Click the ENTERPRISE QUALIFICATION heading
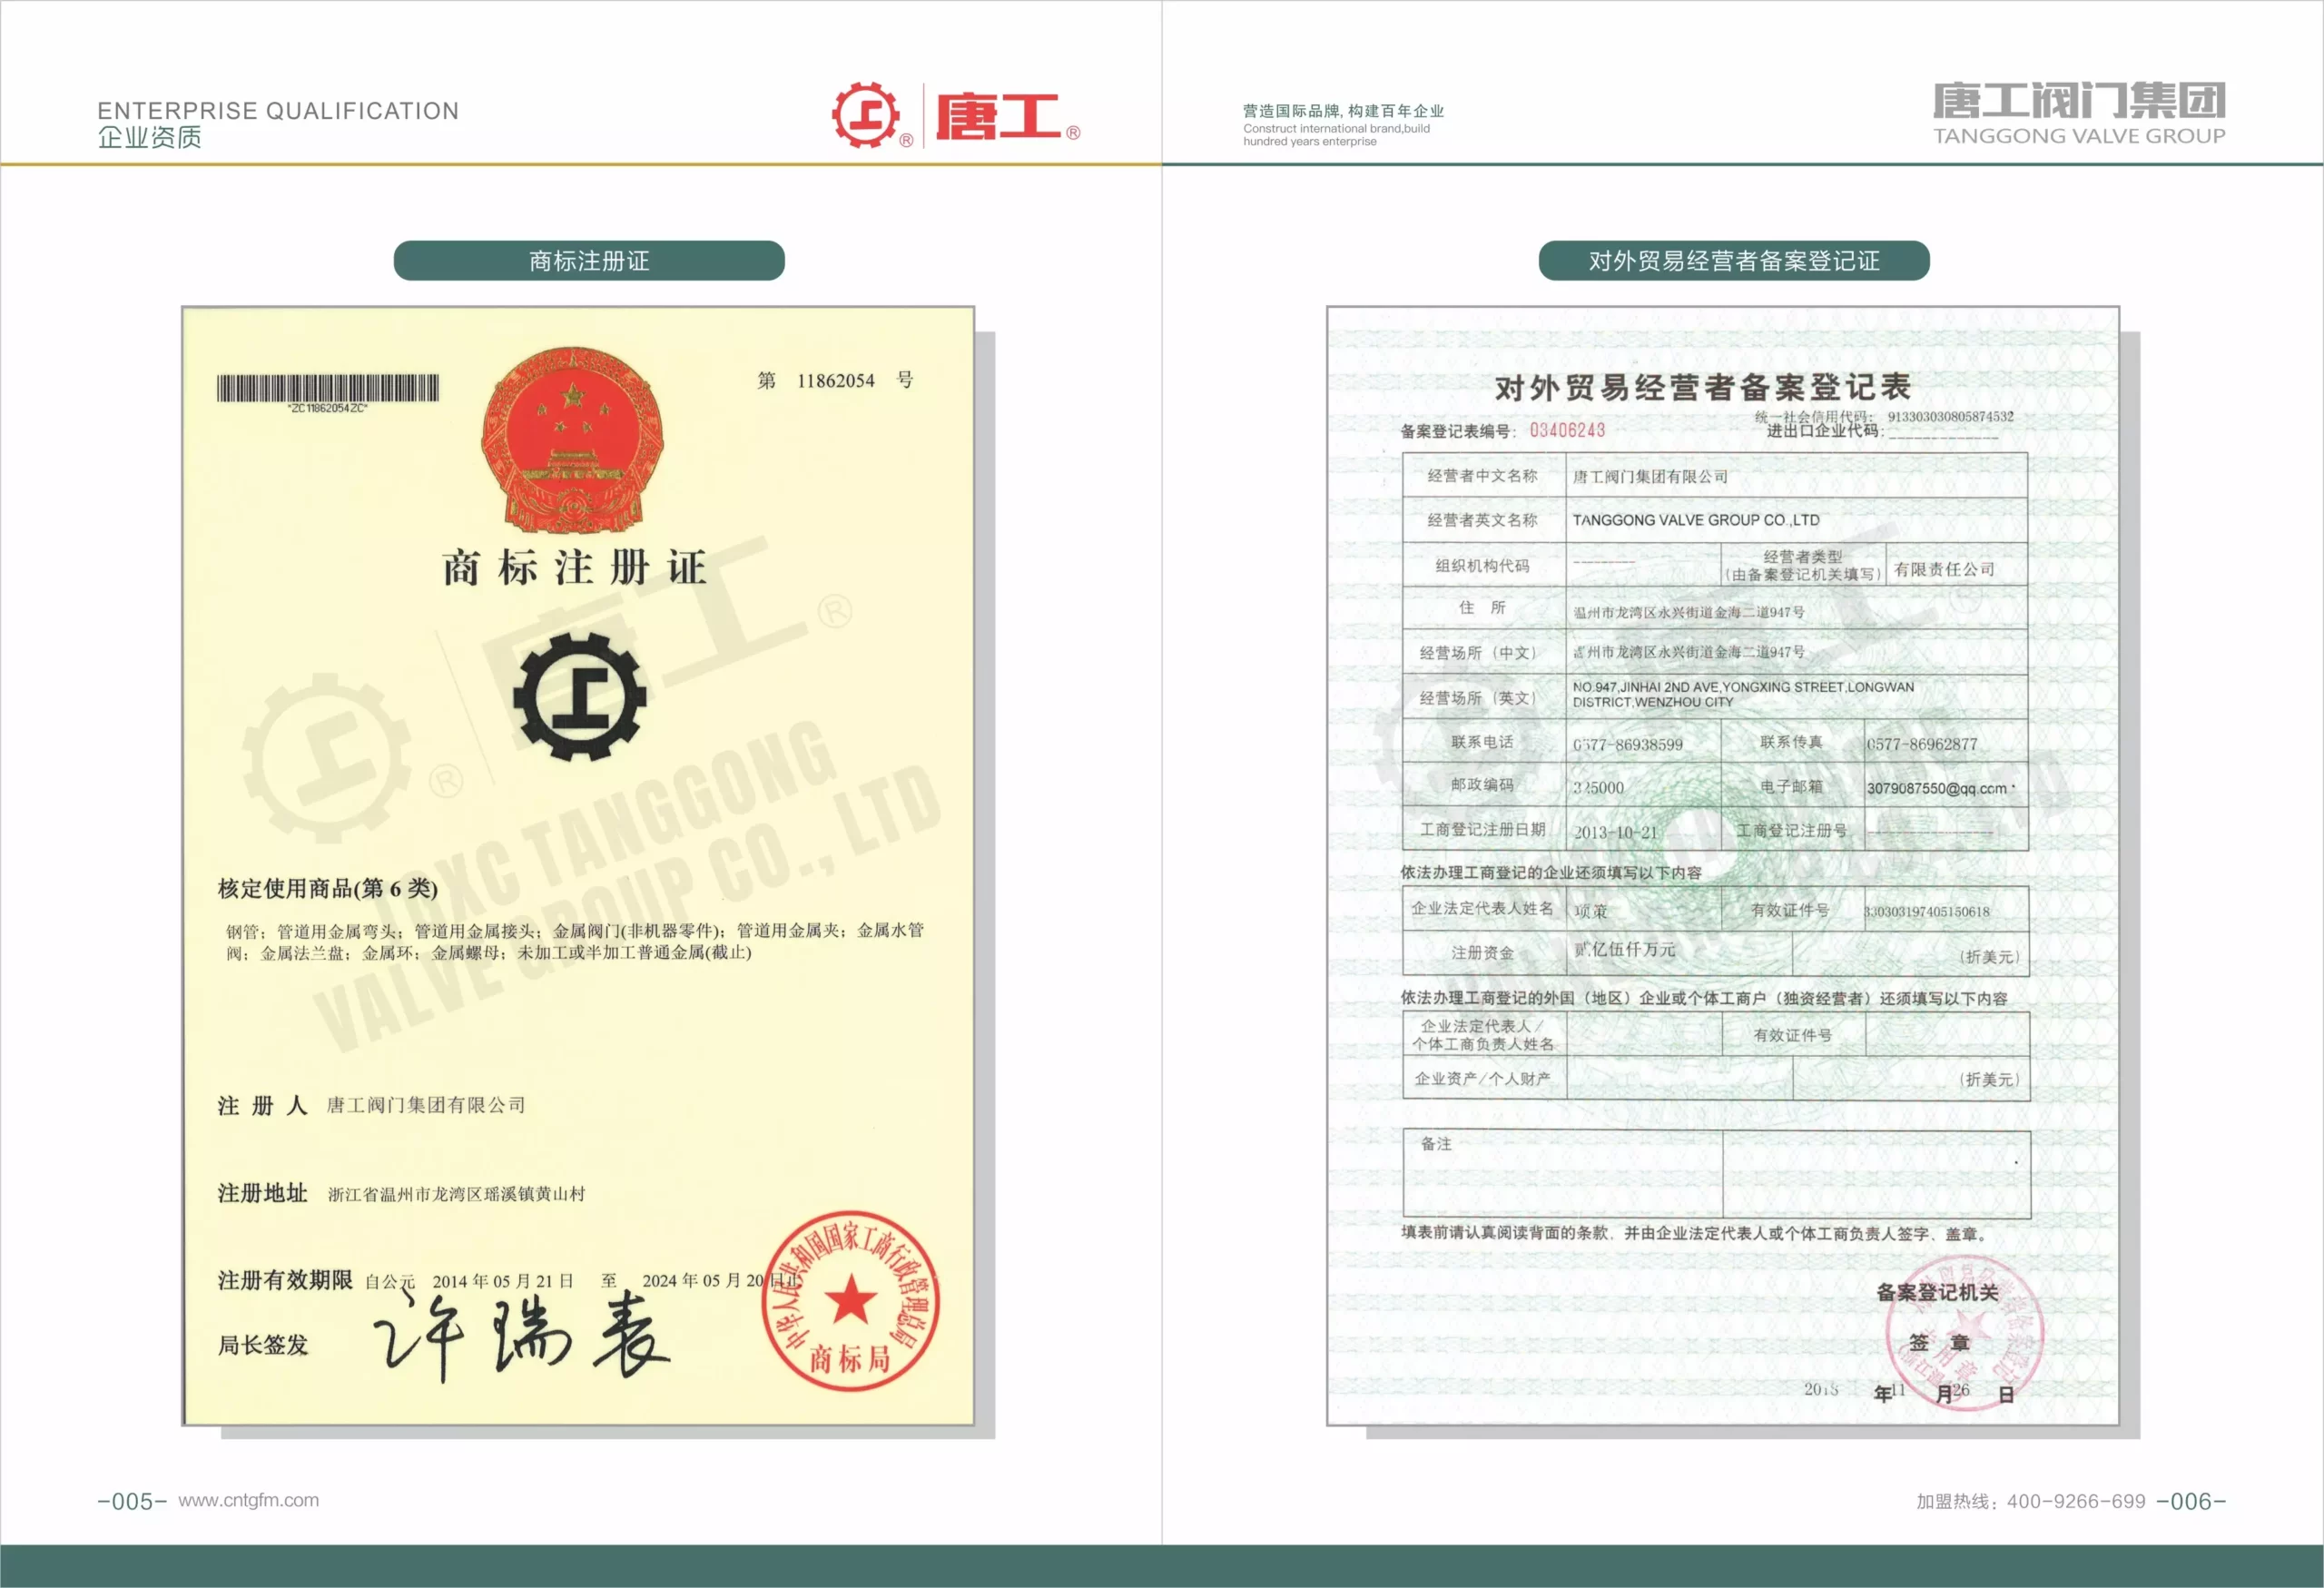Screen dimensions: 2324x1588 point(276,110)
